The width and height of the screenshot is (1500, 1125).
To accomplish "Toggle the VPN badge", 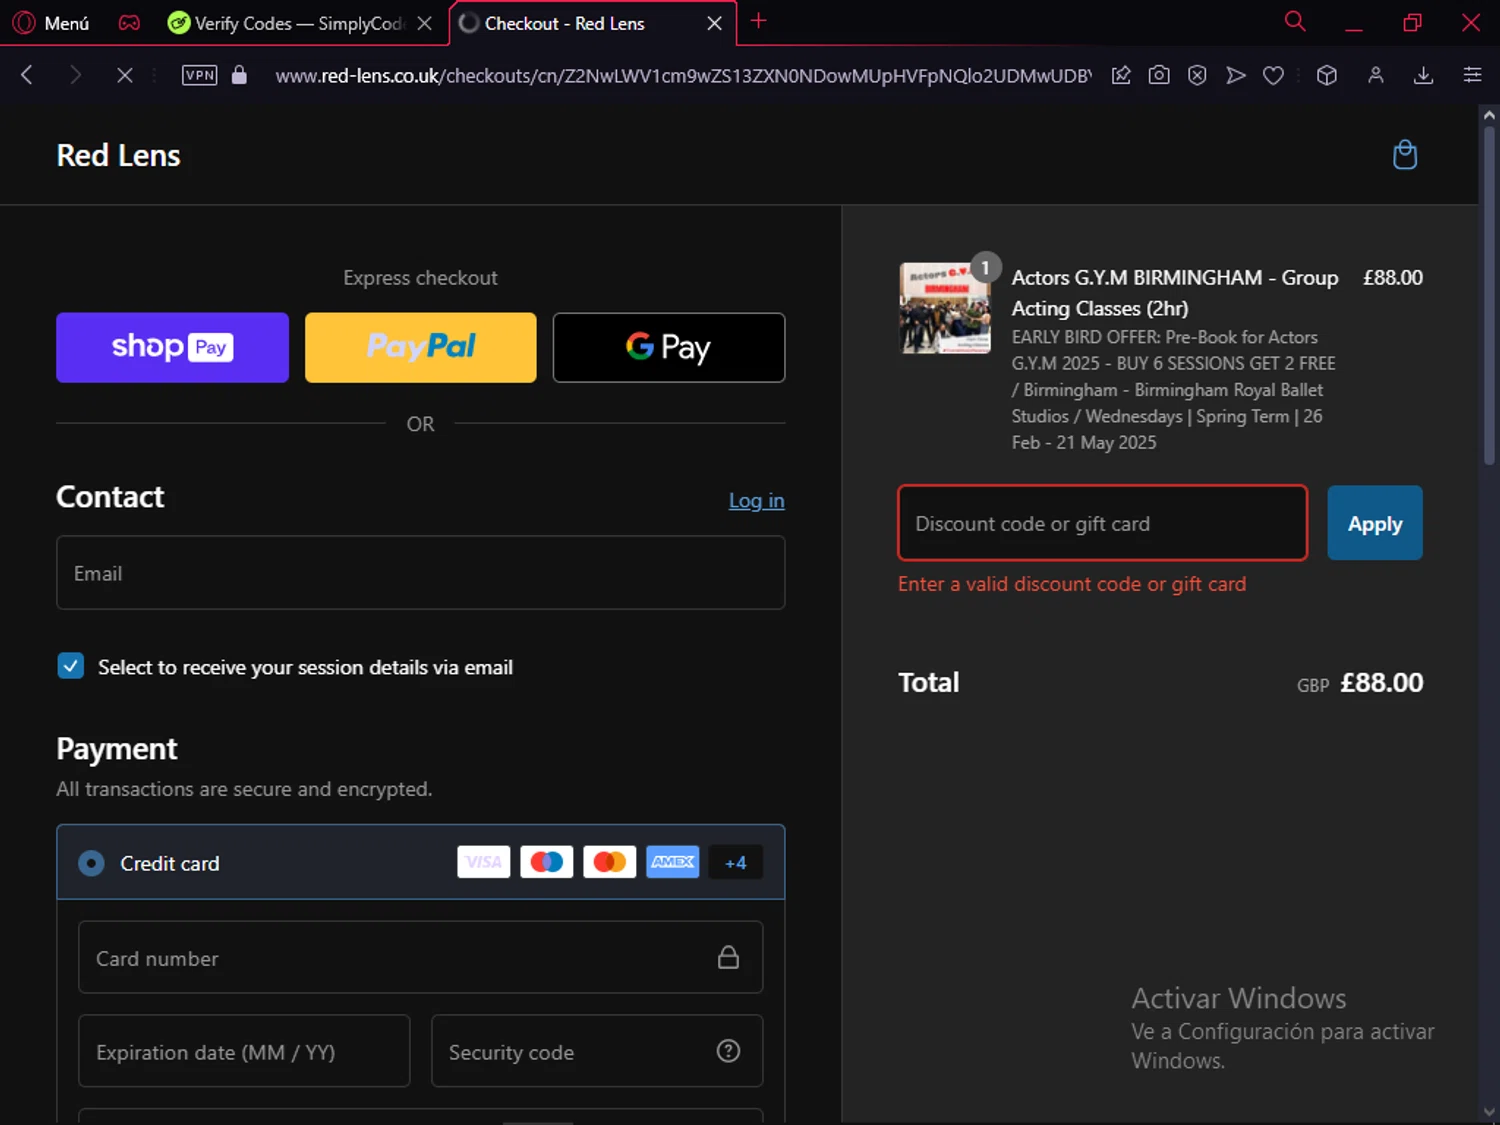I will 199,75.
